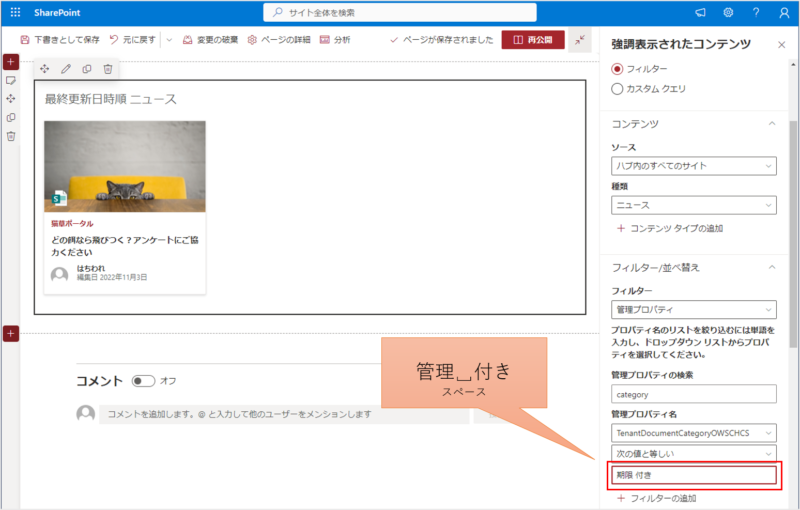This screenshot has height=510, width=800.
Task: Open the help question mark icon
Action: tap(755, 12)
